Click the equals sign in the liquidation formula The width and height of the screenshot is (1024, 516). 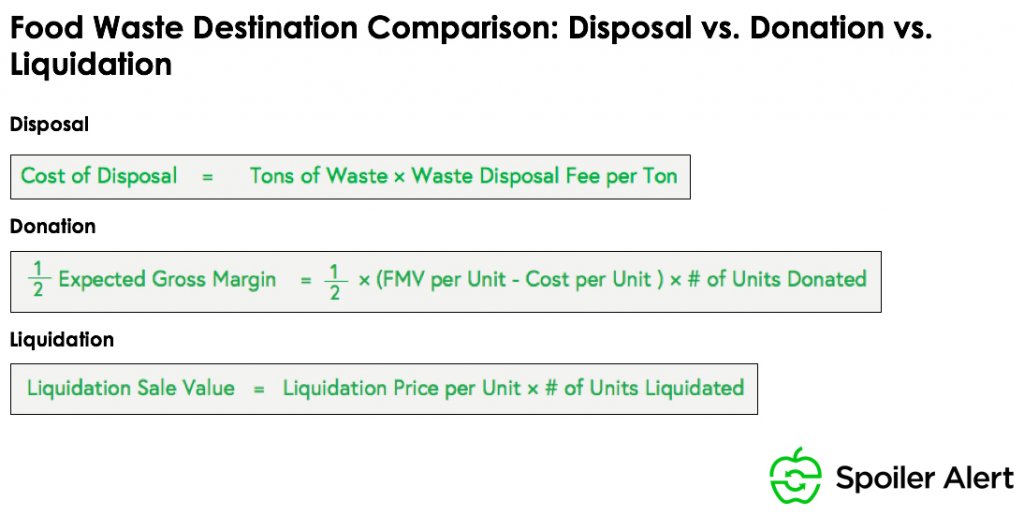pos(259,389)
